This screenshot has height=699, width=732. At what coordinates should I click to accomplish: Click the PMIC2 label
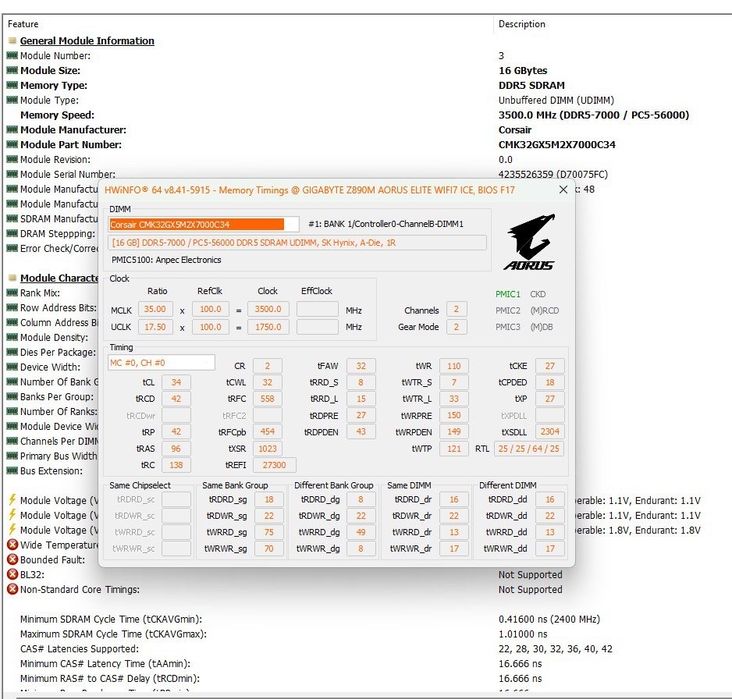tap(507, 311)
